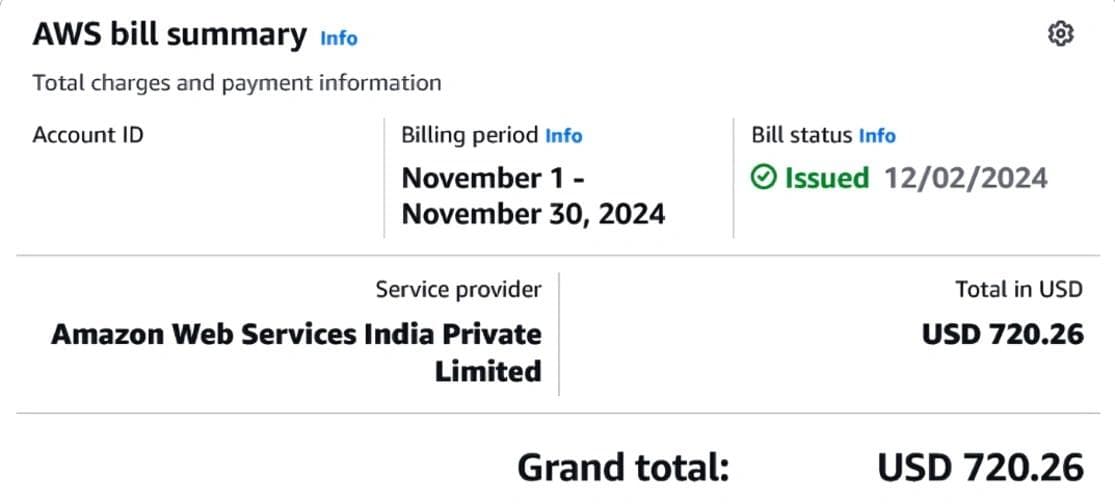Select the issue date 12/02/2024
Screen dimensions: 1115x504
(965, 178)
